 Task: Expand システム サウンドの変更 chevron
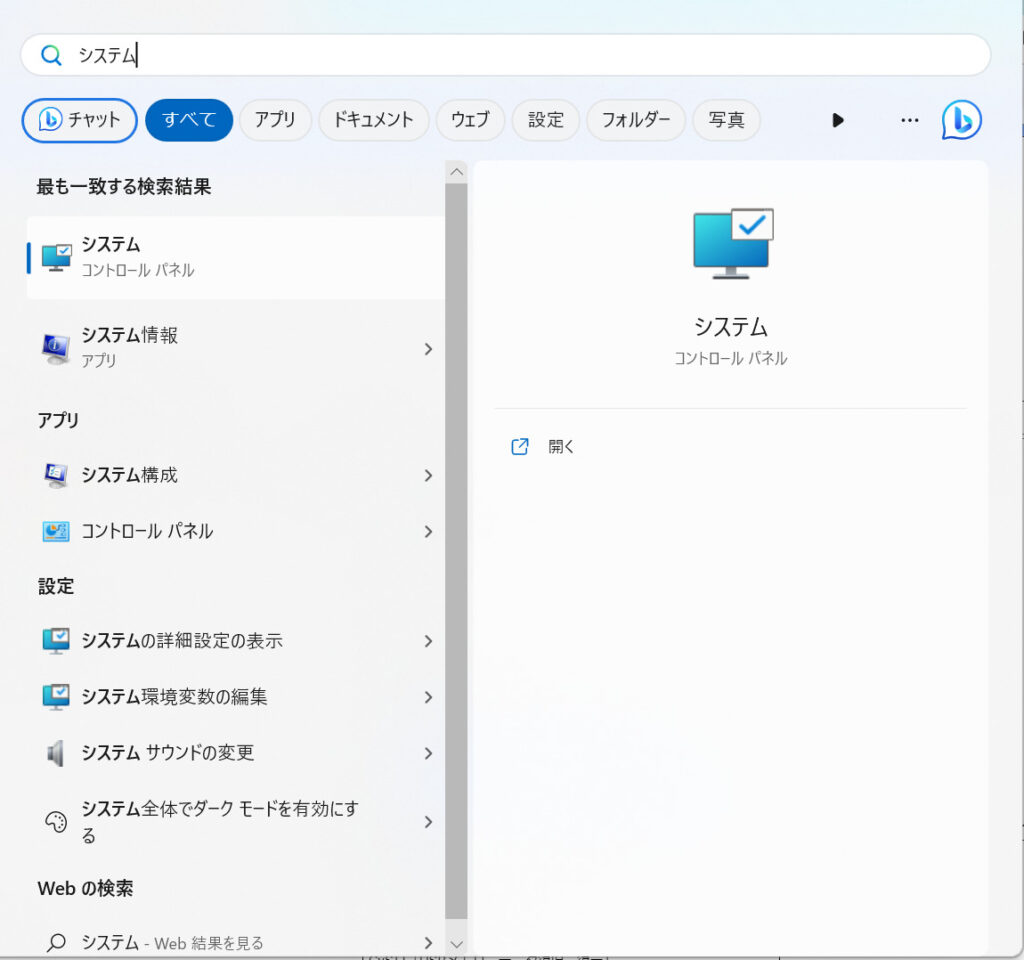(x=428, y=754)
